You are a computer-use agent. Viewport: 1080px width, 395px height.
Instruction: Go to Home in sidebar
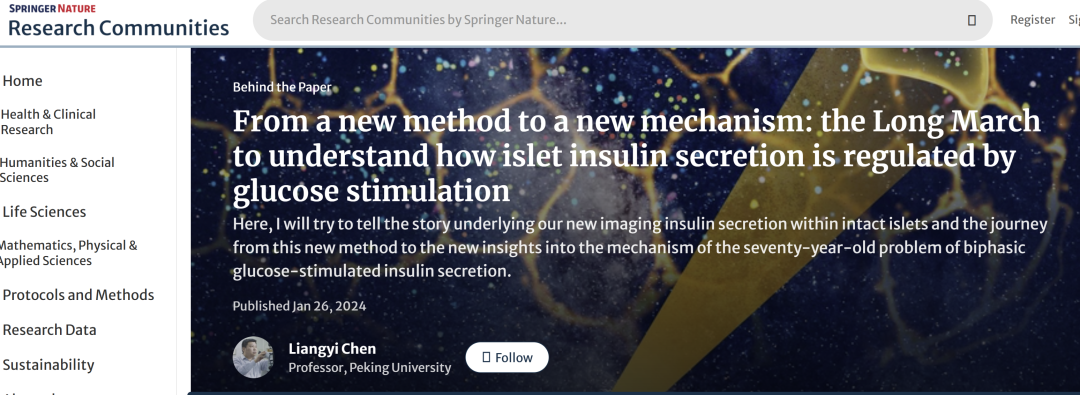point(23,81)
